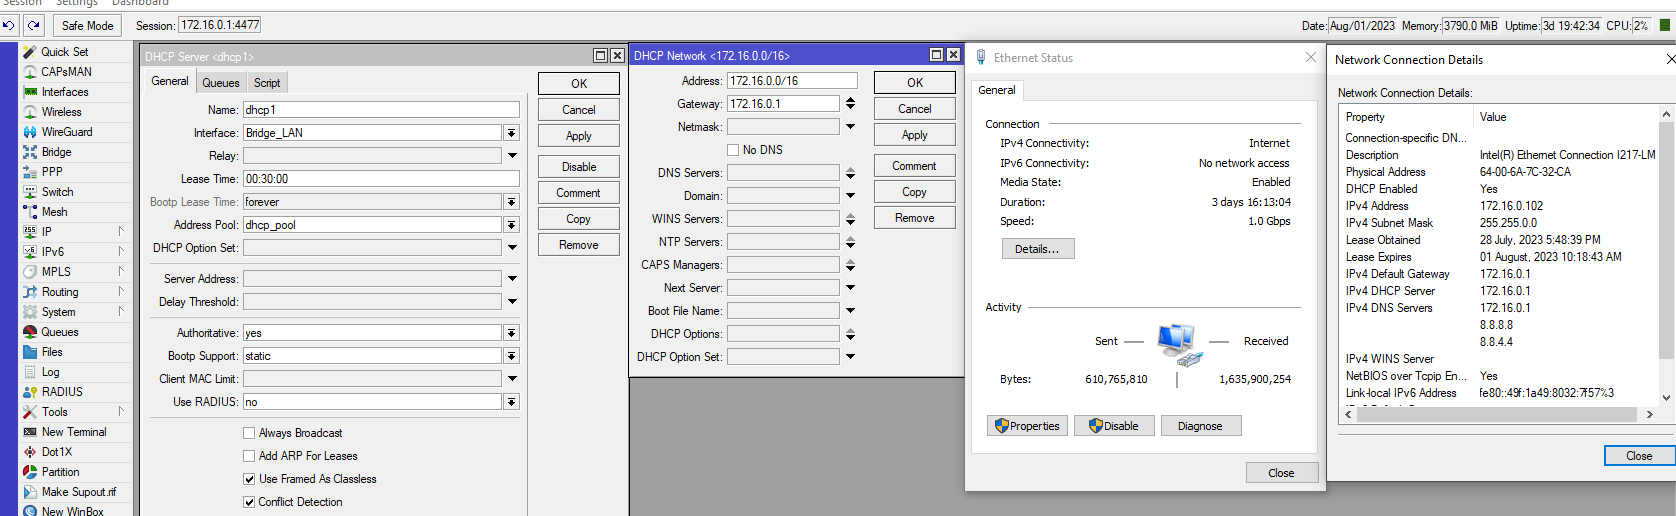1676x516 pixels.
Task: Open Bootp Lease Time dropdown
Action: pos(511,202)
